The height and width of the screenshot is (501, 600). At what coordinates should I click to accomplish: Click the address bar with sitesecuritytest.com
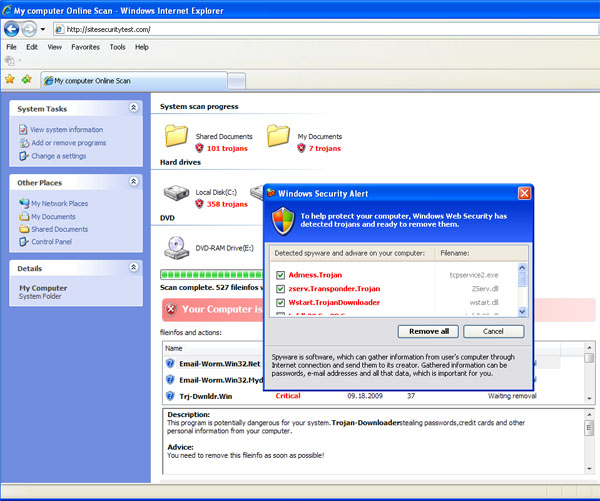tap(327, 29)
